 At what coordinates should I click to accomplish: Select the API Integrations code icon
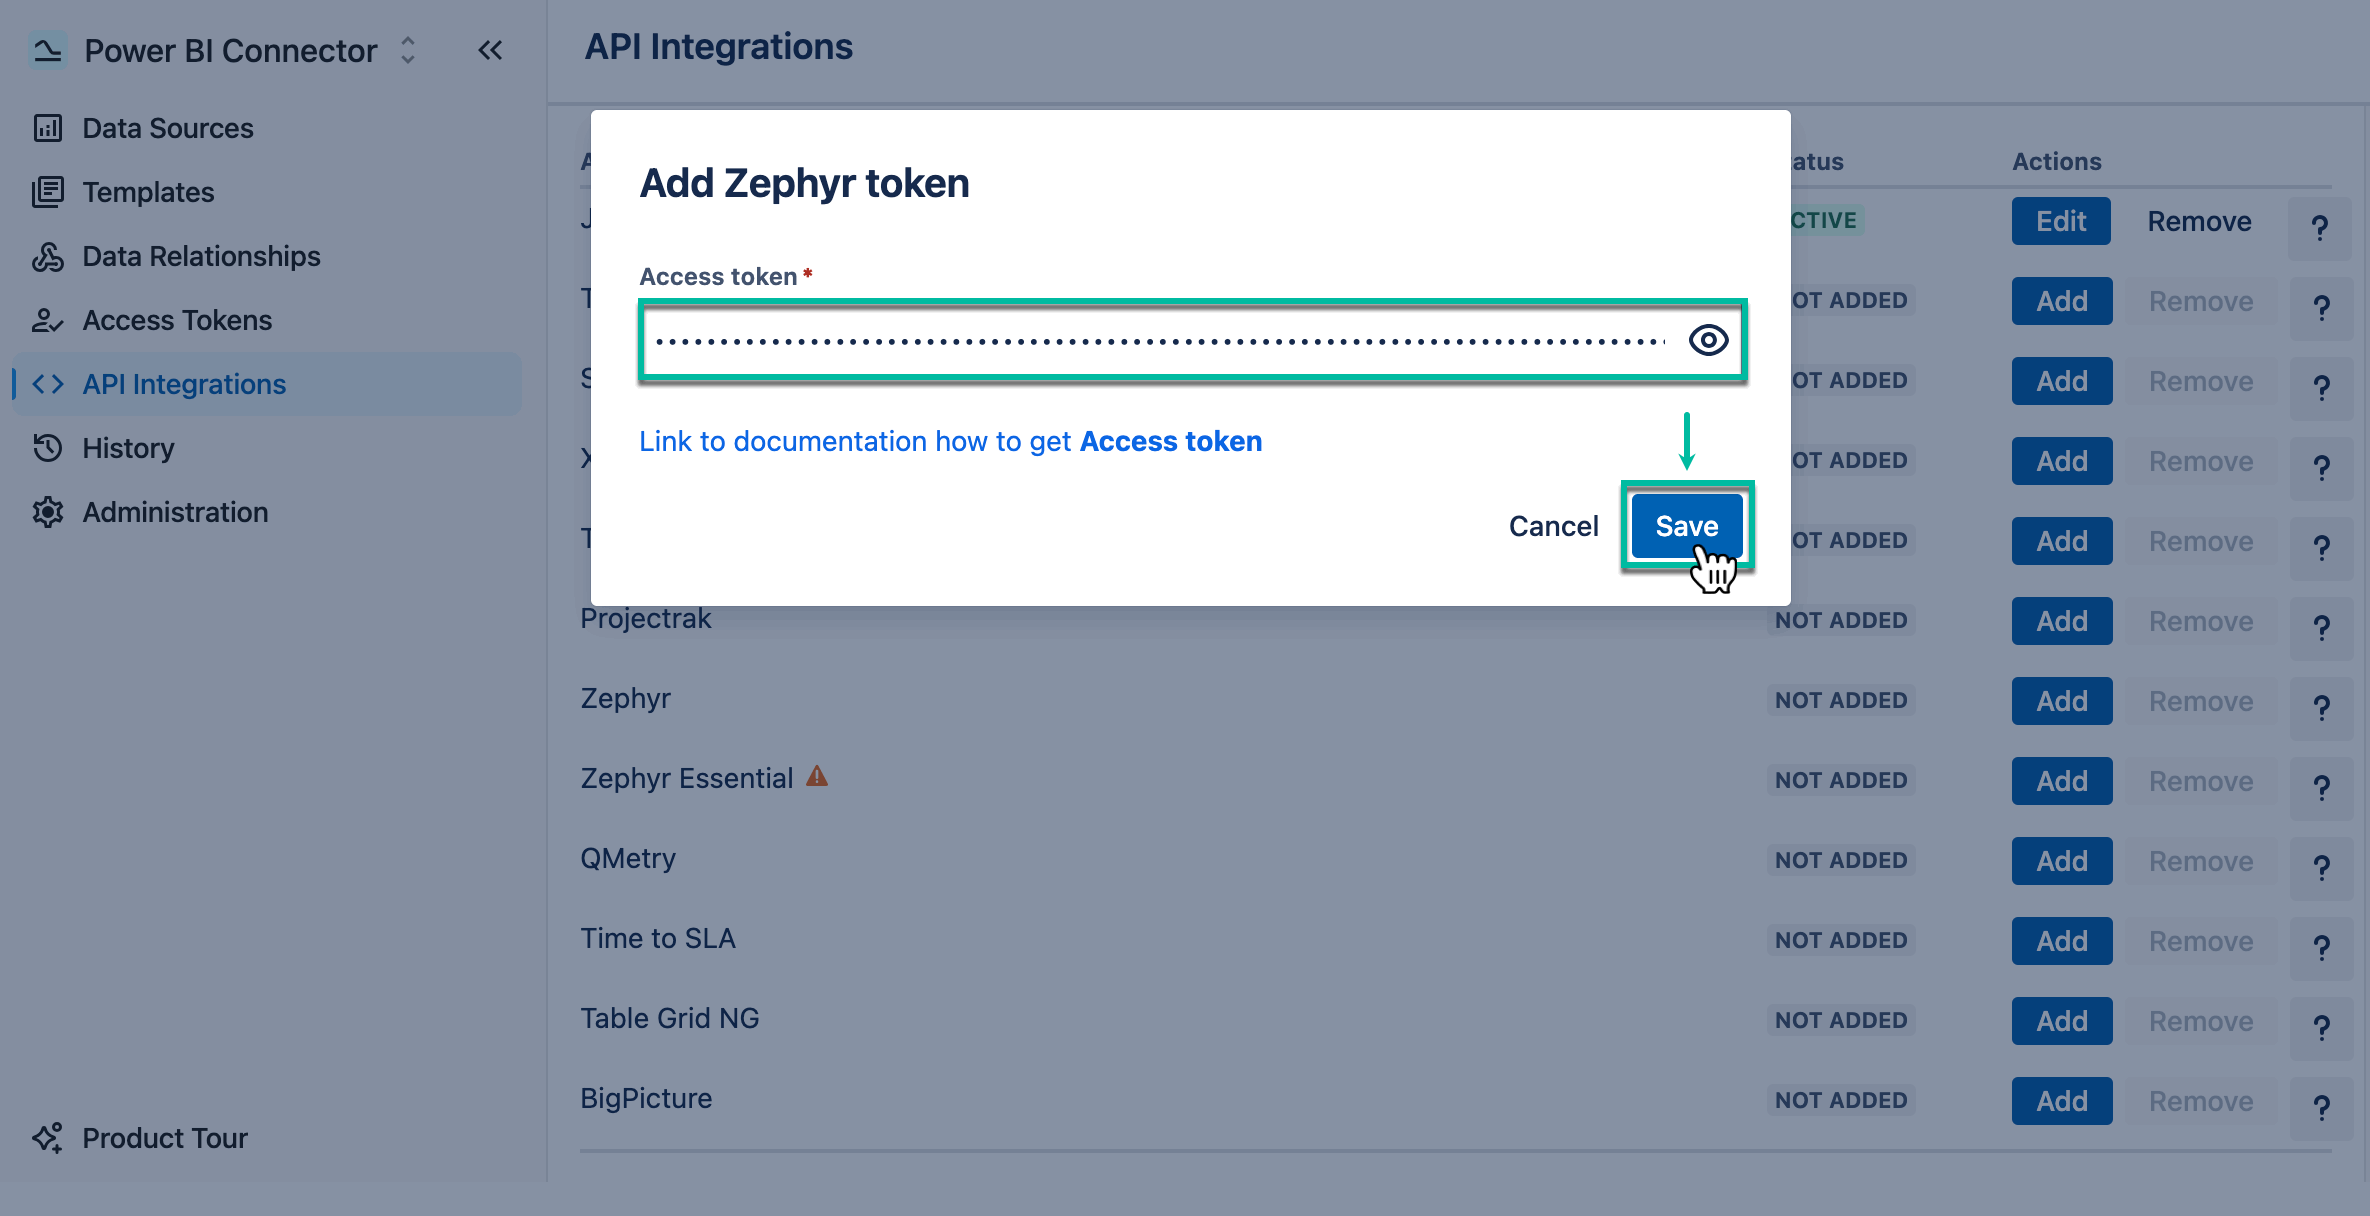click(47, 383)
